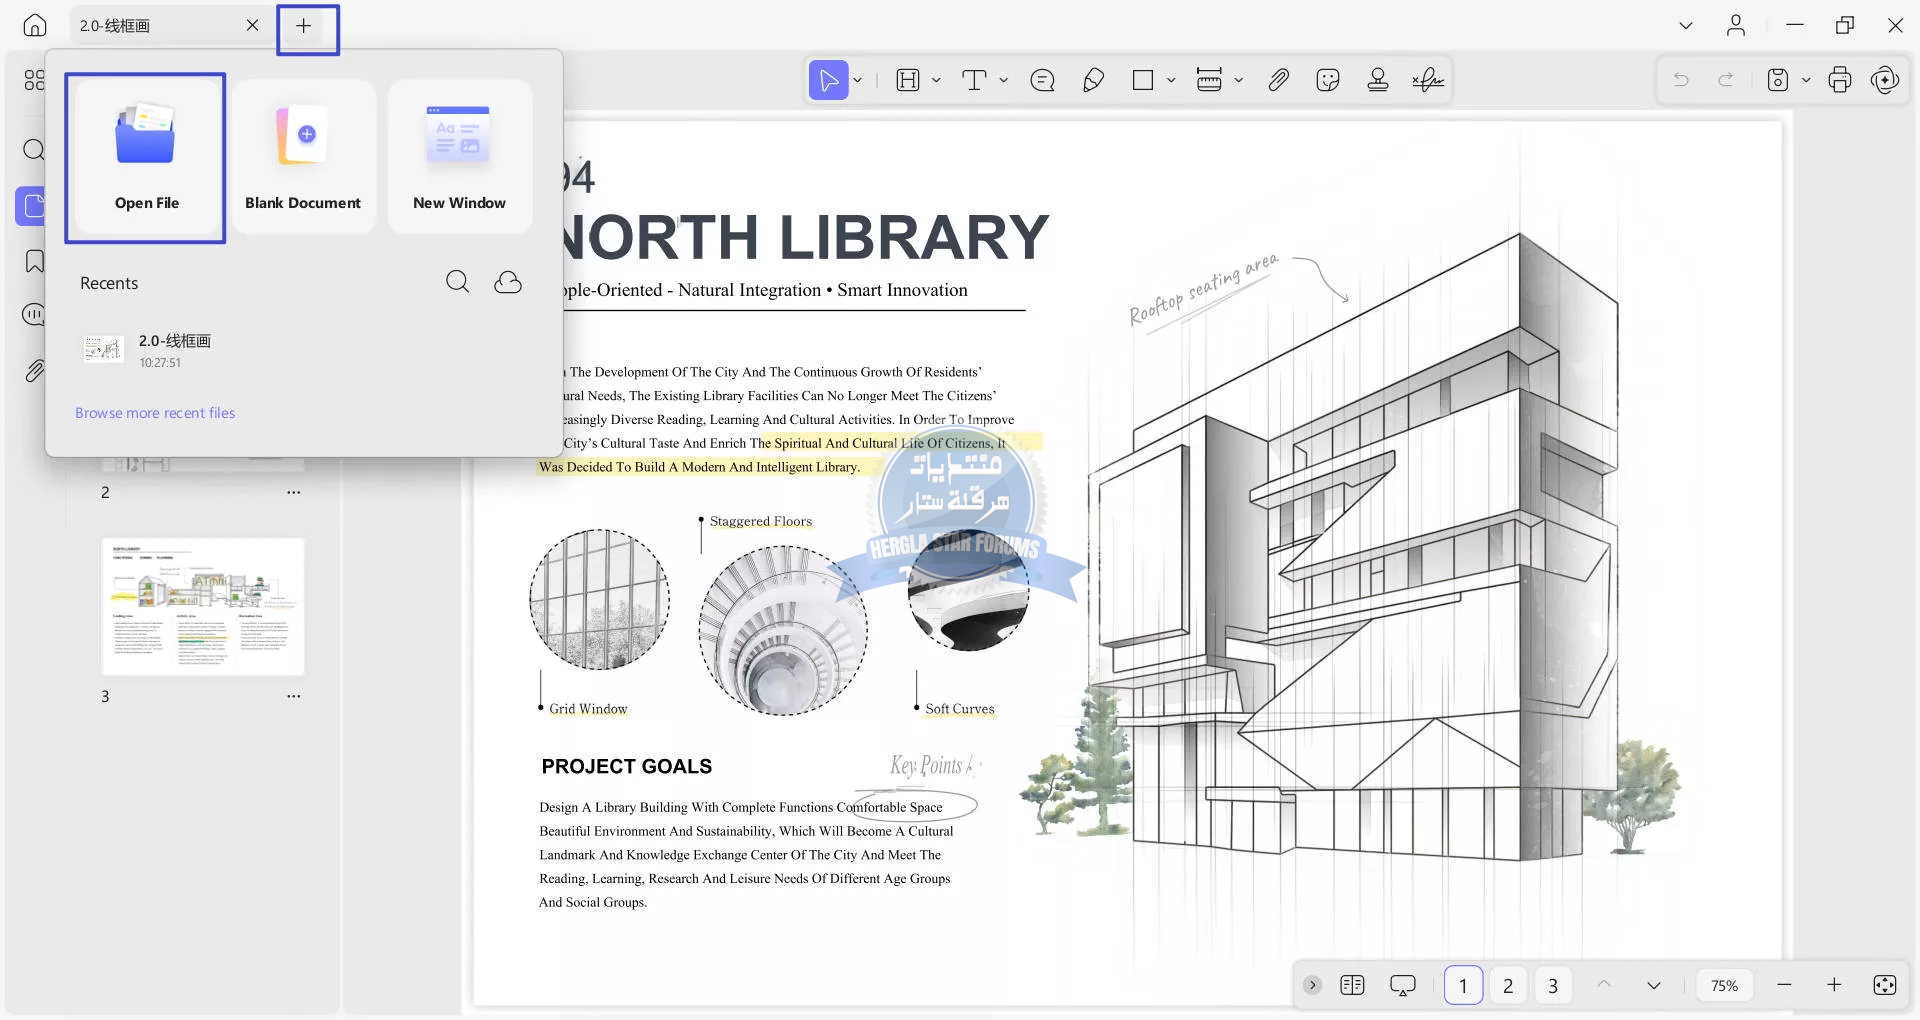
Task: Click Browse more recent files link
Action: tap(155, 413)
